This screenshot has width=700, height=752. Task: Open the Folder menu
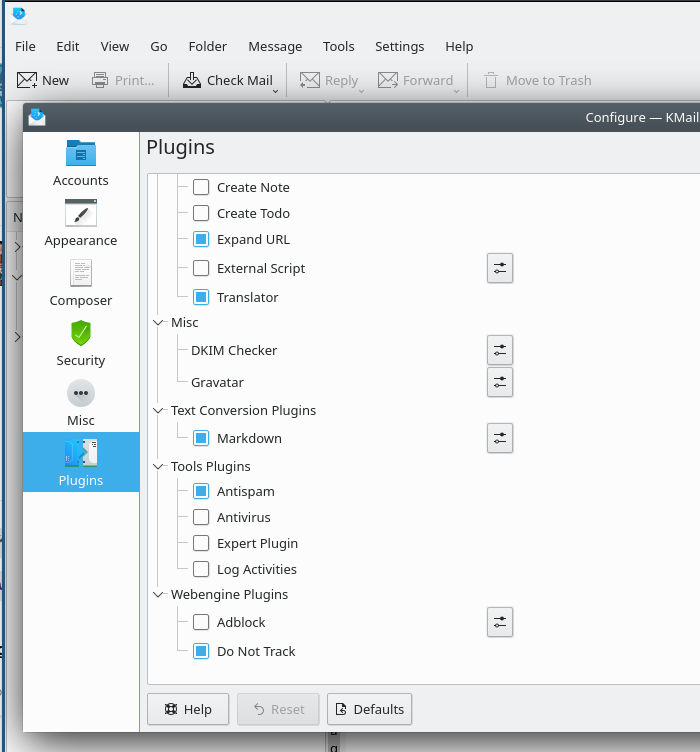pyautogui.click(x=208, y=47)
